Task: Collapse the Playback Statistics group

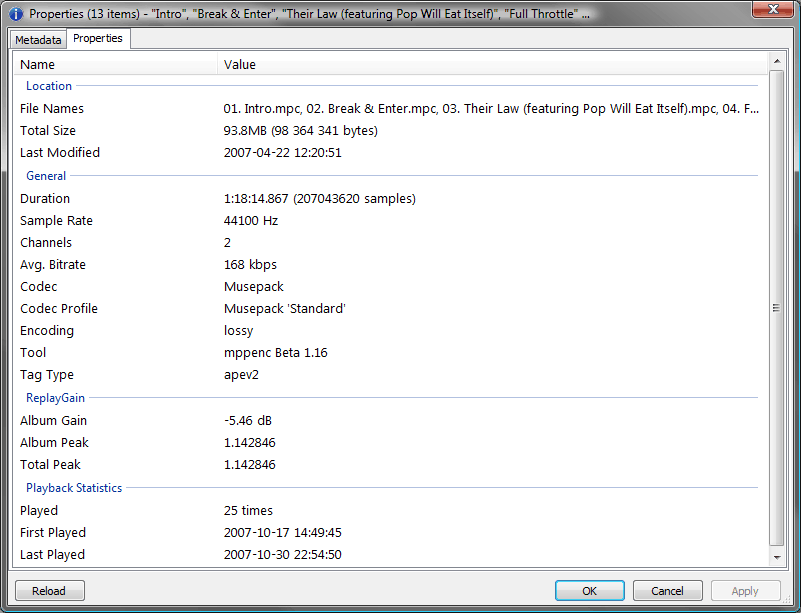Action: click(x=74, y=488)
